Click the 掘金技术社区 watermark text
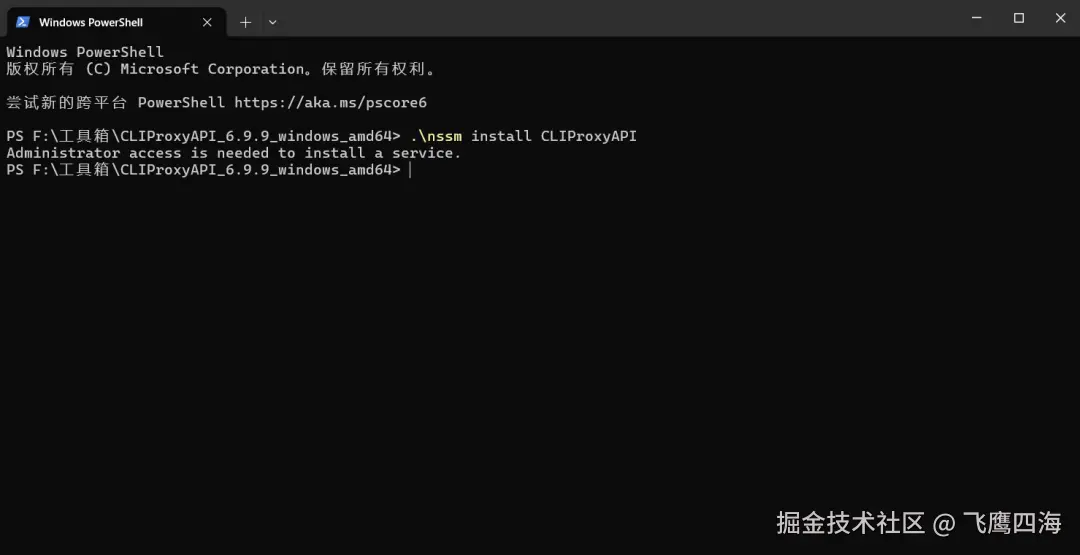 (x=850, y=523)
